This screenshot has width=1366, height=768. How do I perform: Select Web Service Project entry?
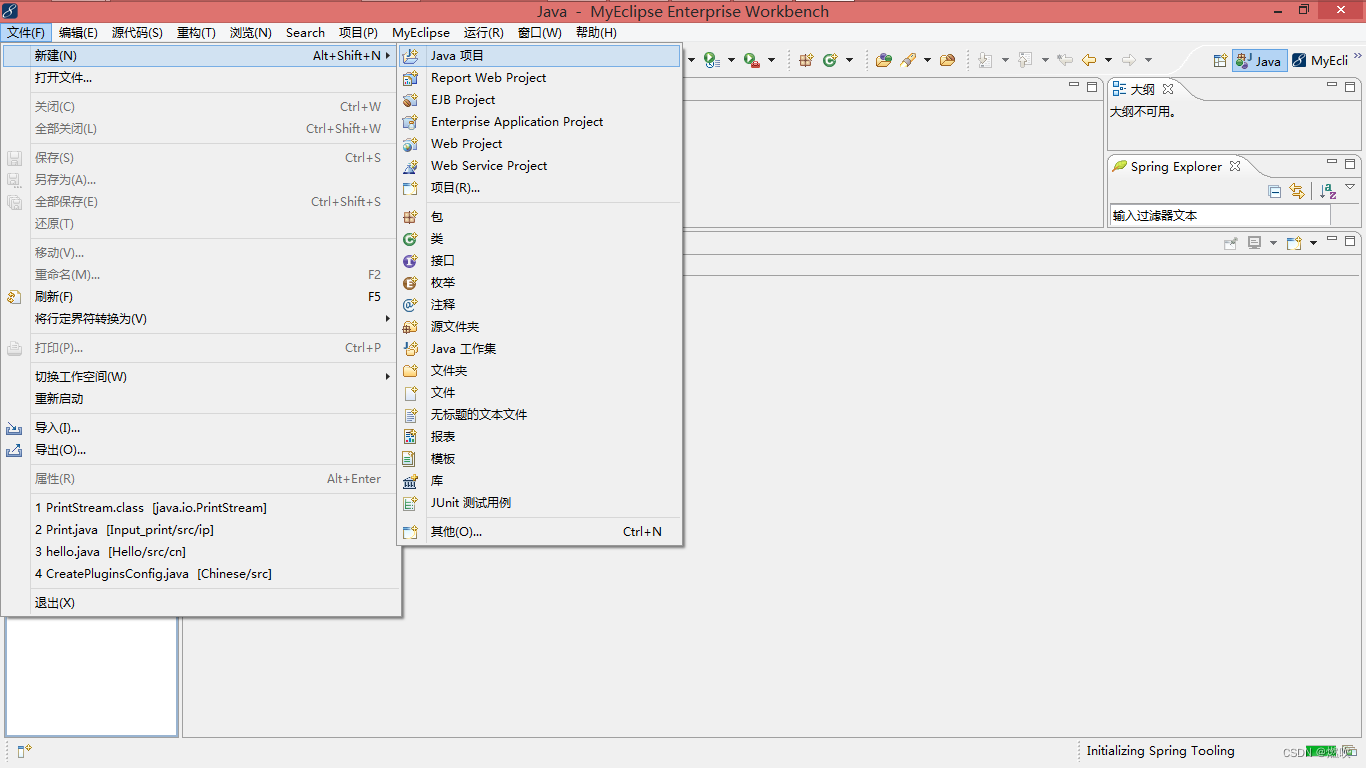pos(539,166)
